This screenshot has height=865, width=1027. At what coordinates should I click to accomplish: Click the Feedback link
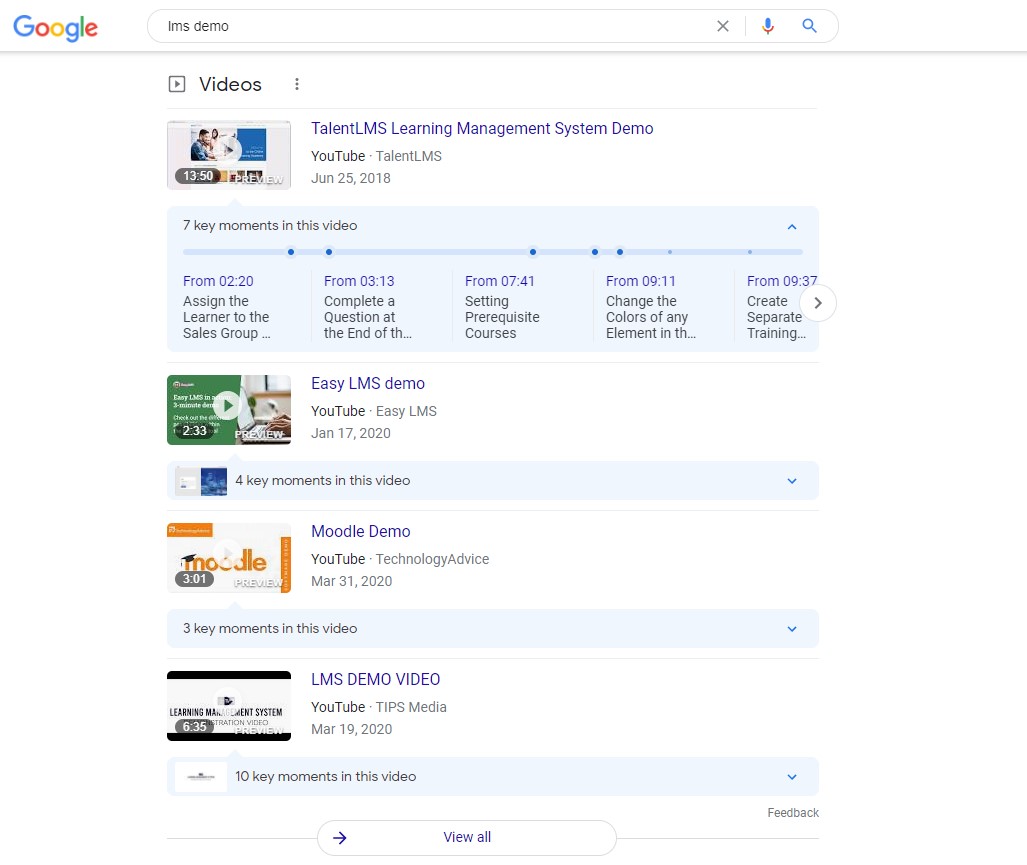click(793, 813)
